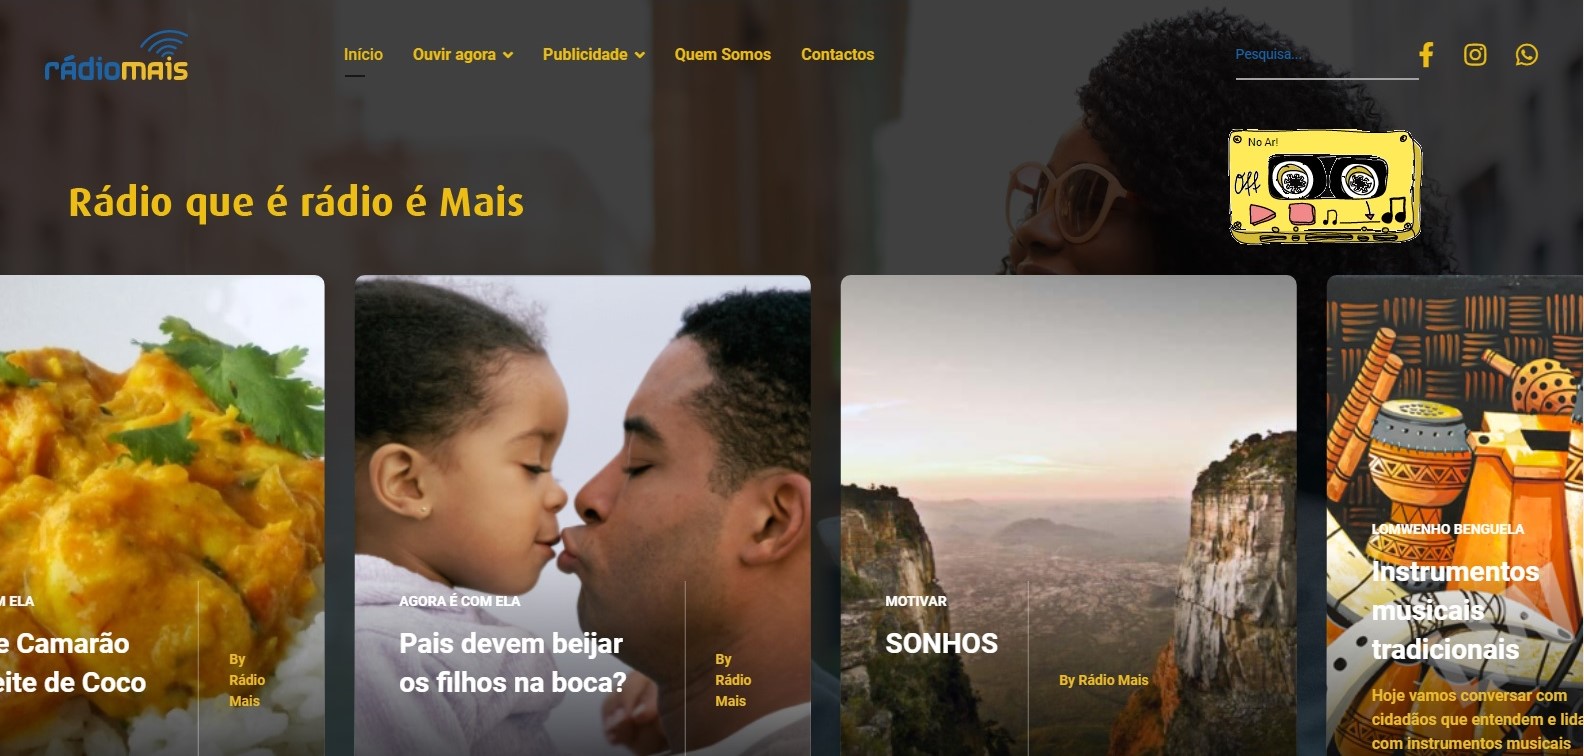
Task: Click the Rádio Mais logo
Action: pyautogui.click(x=117, y=56)
